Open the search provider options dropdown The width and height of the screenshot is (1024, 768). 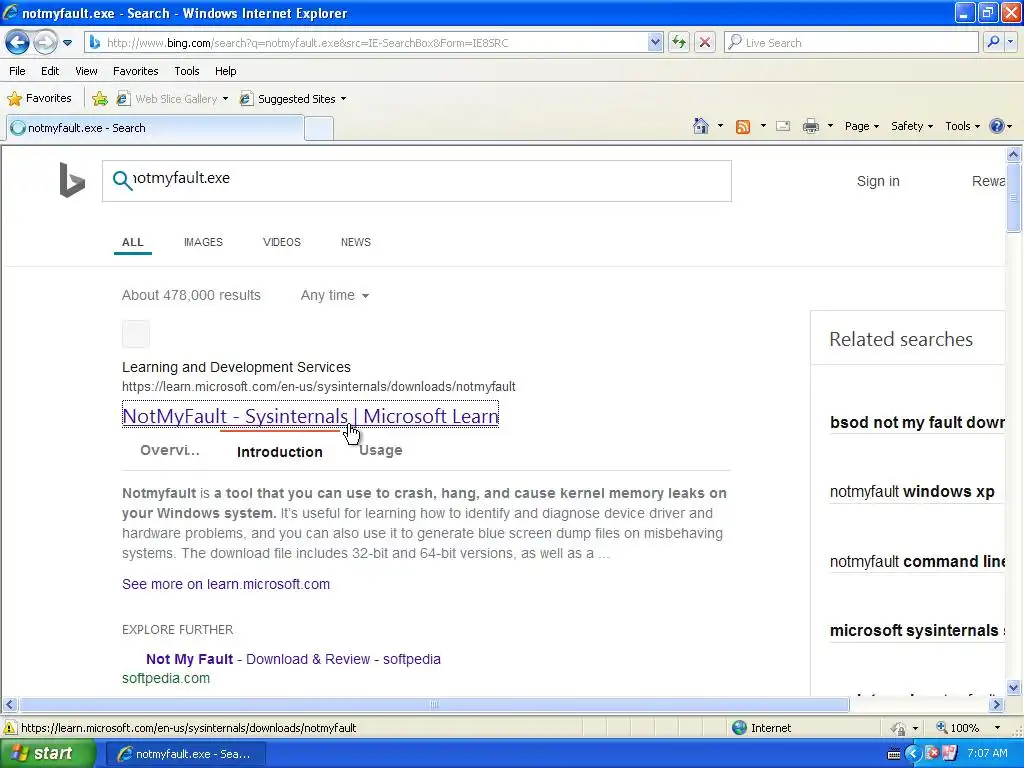(1011, 42)
